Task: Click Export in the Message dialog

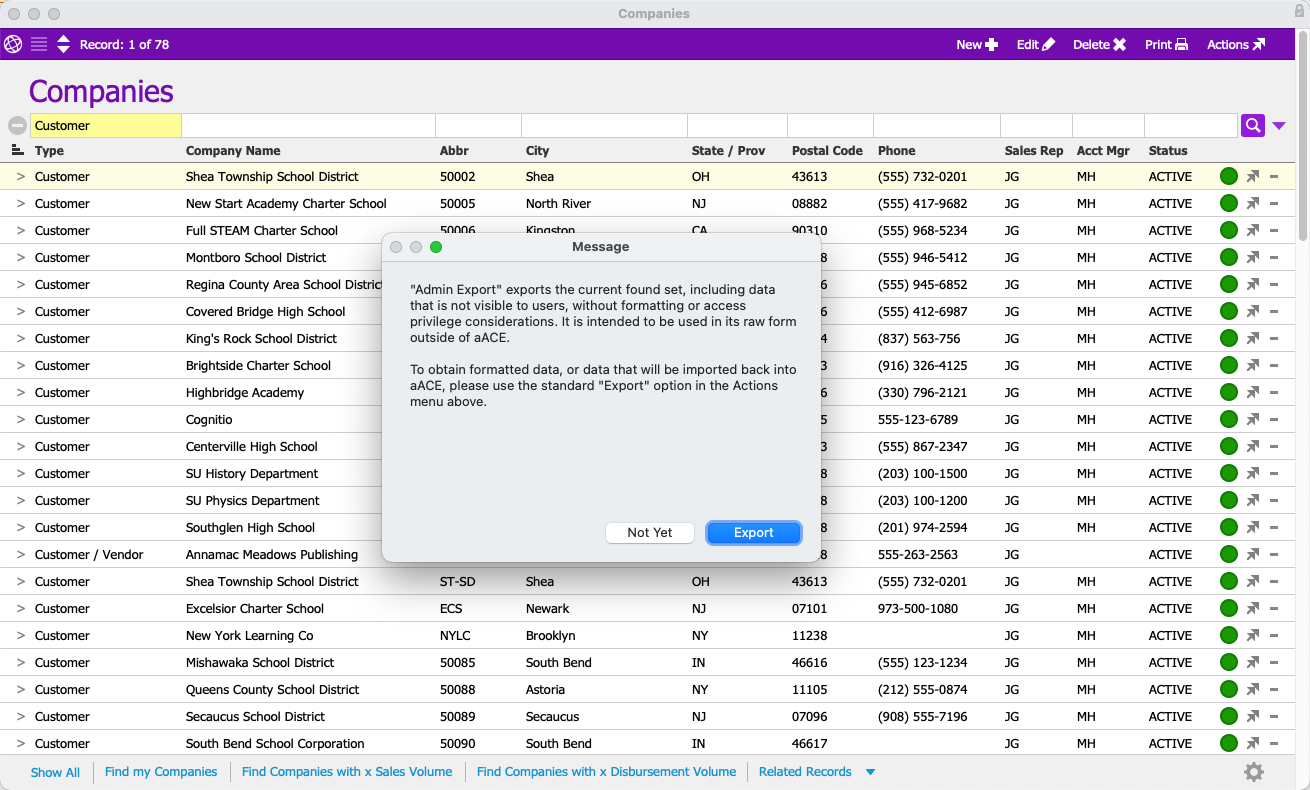Action: click(x=753, y=533)
